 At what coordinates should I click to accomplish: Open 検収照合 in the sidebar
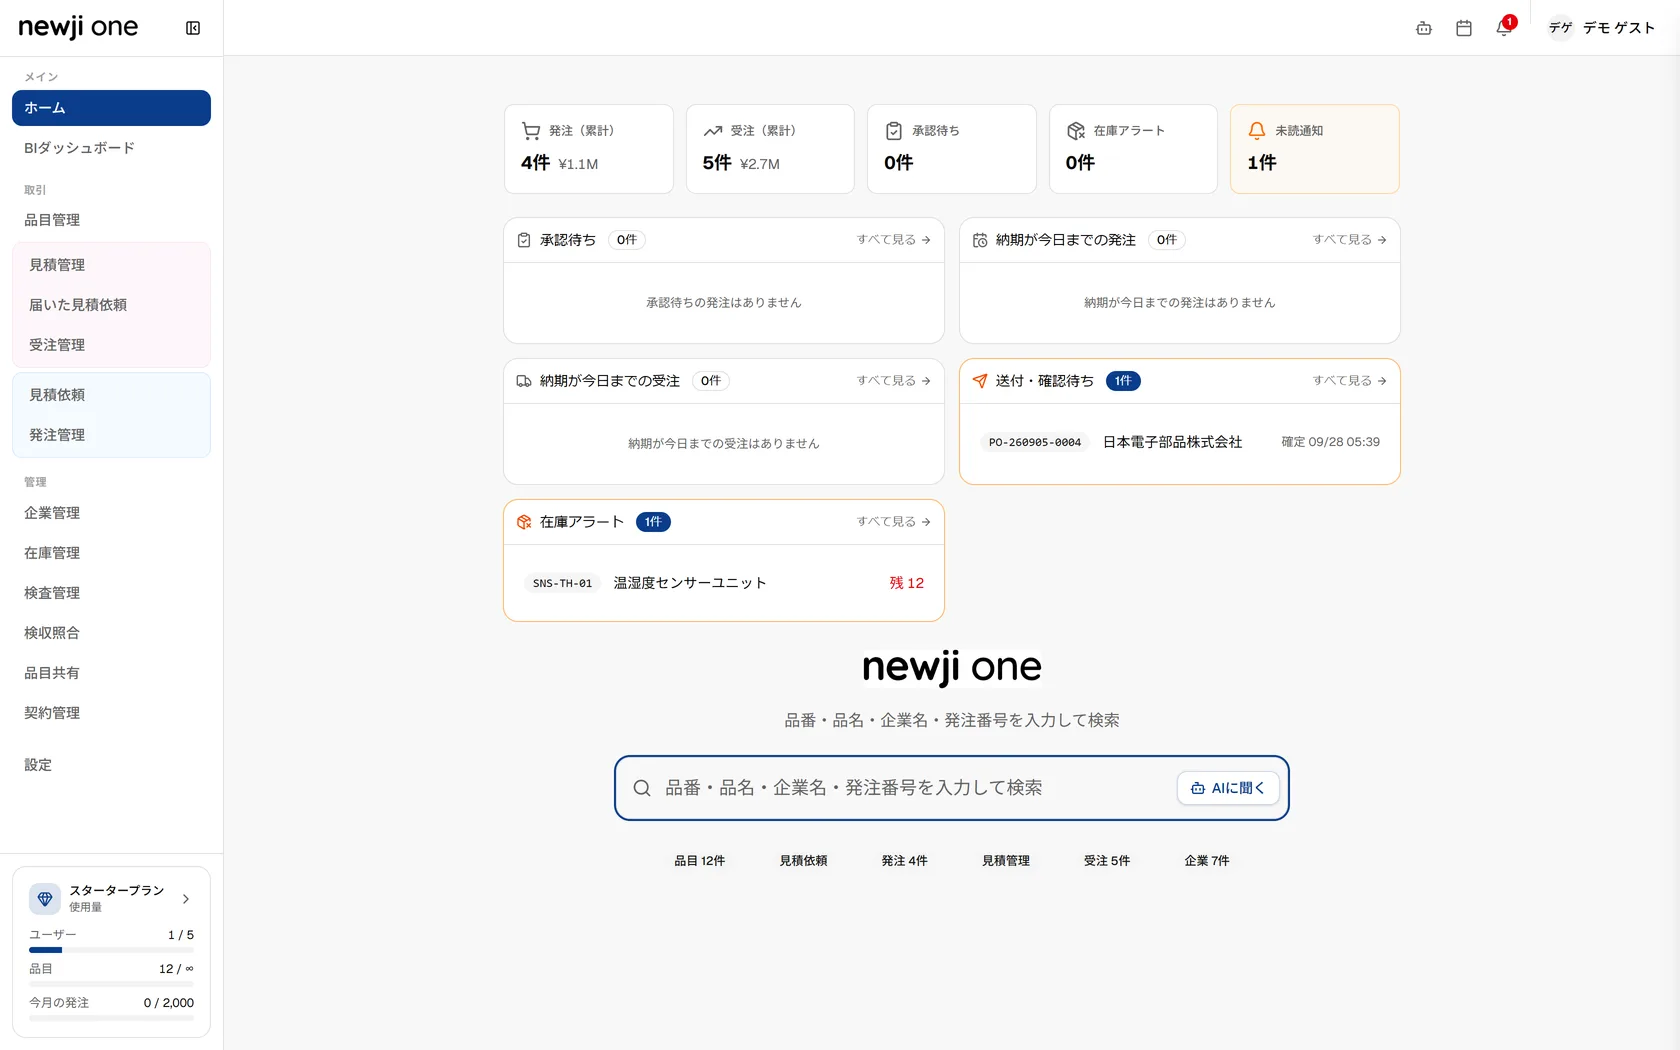(x=111, y=633)
